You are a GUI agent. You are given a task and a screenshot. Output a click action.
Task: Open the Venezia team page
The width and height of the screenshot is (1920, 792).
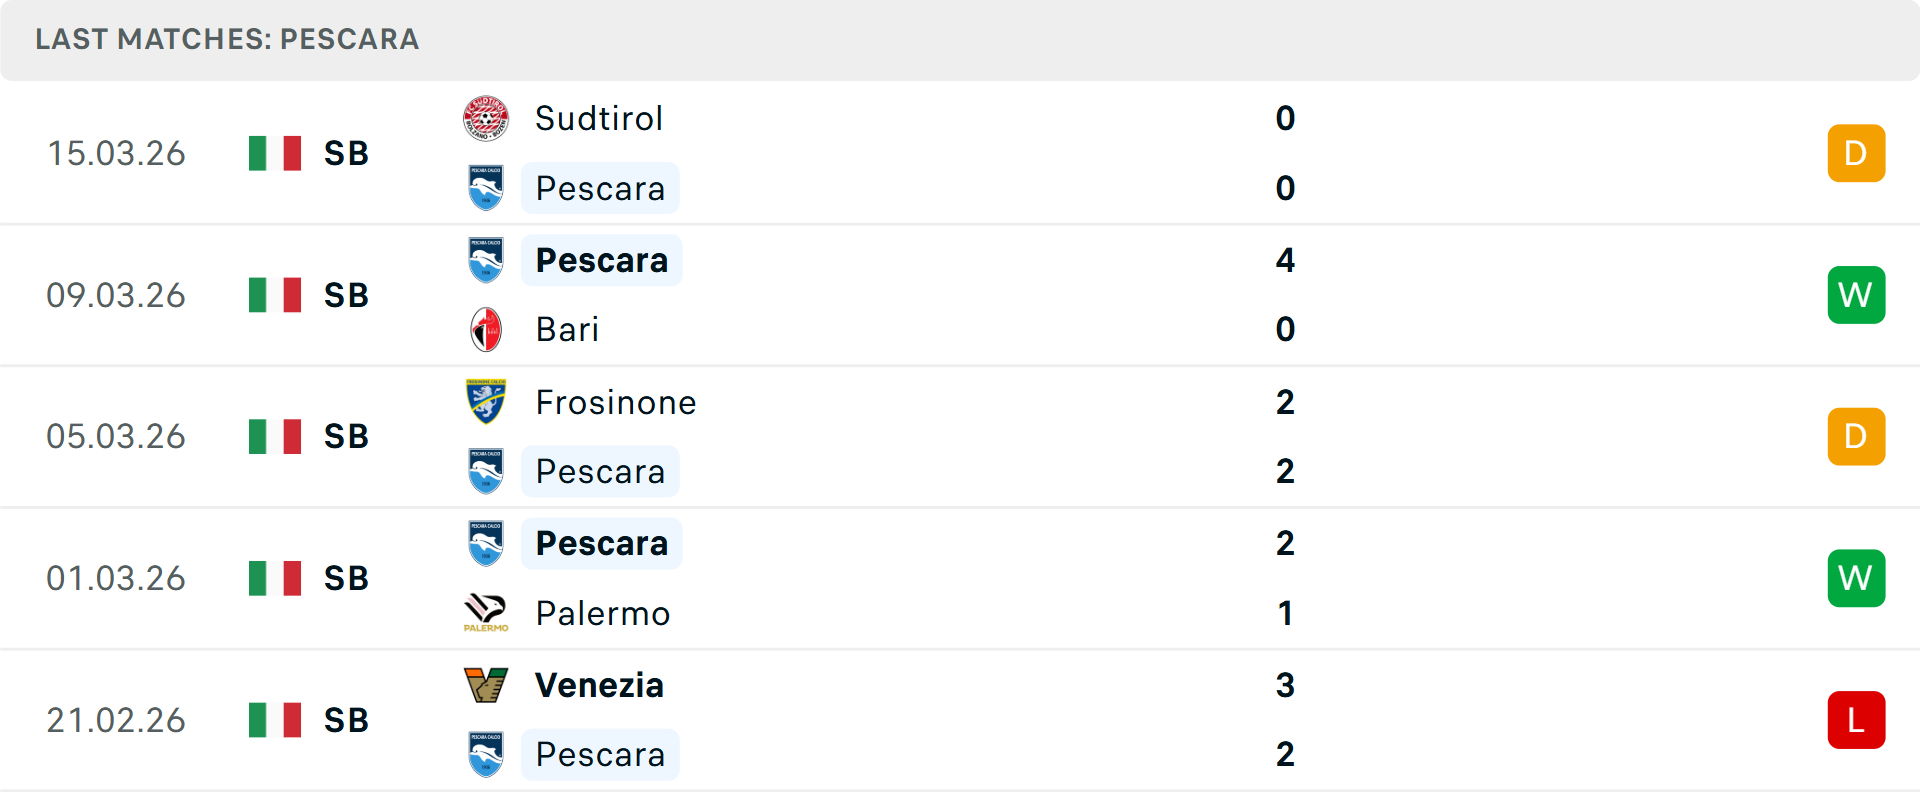[x=598, y=685]
